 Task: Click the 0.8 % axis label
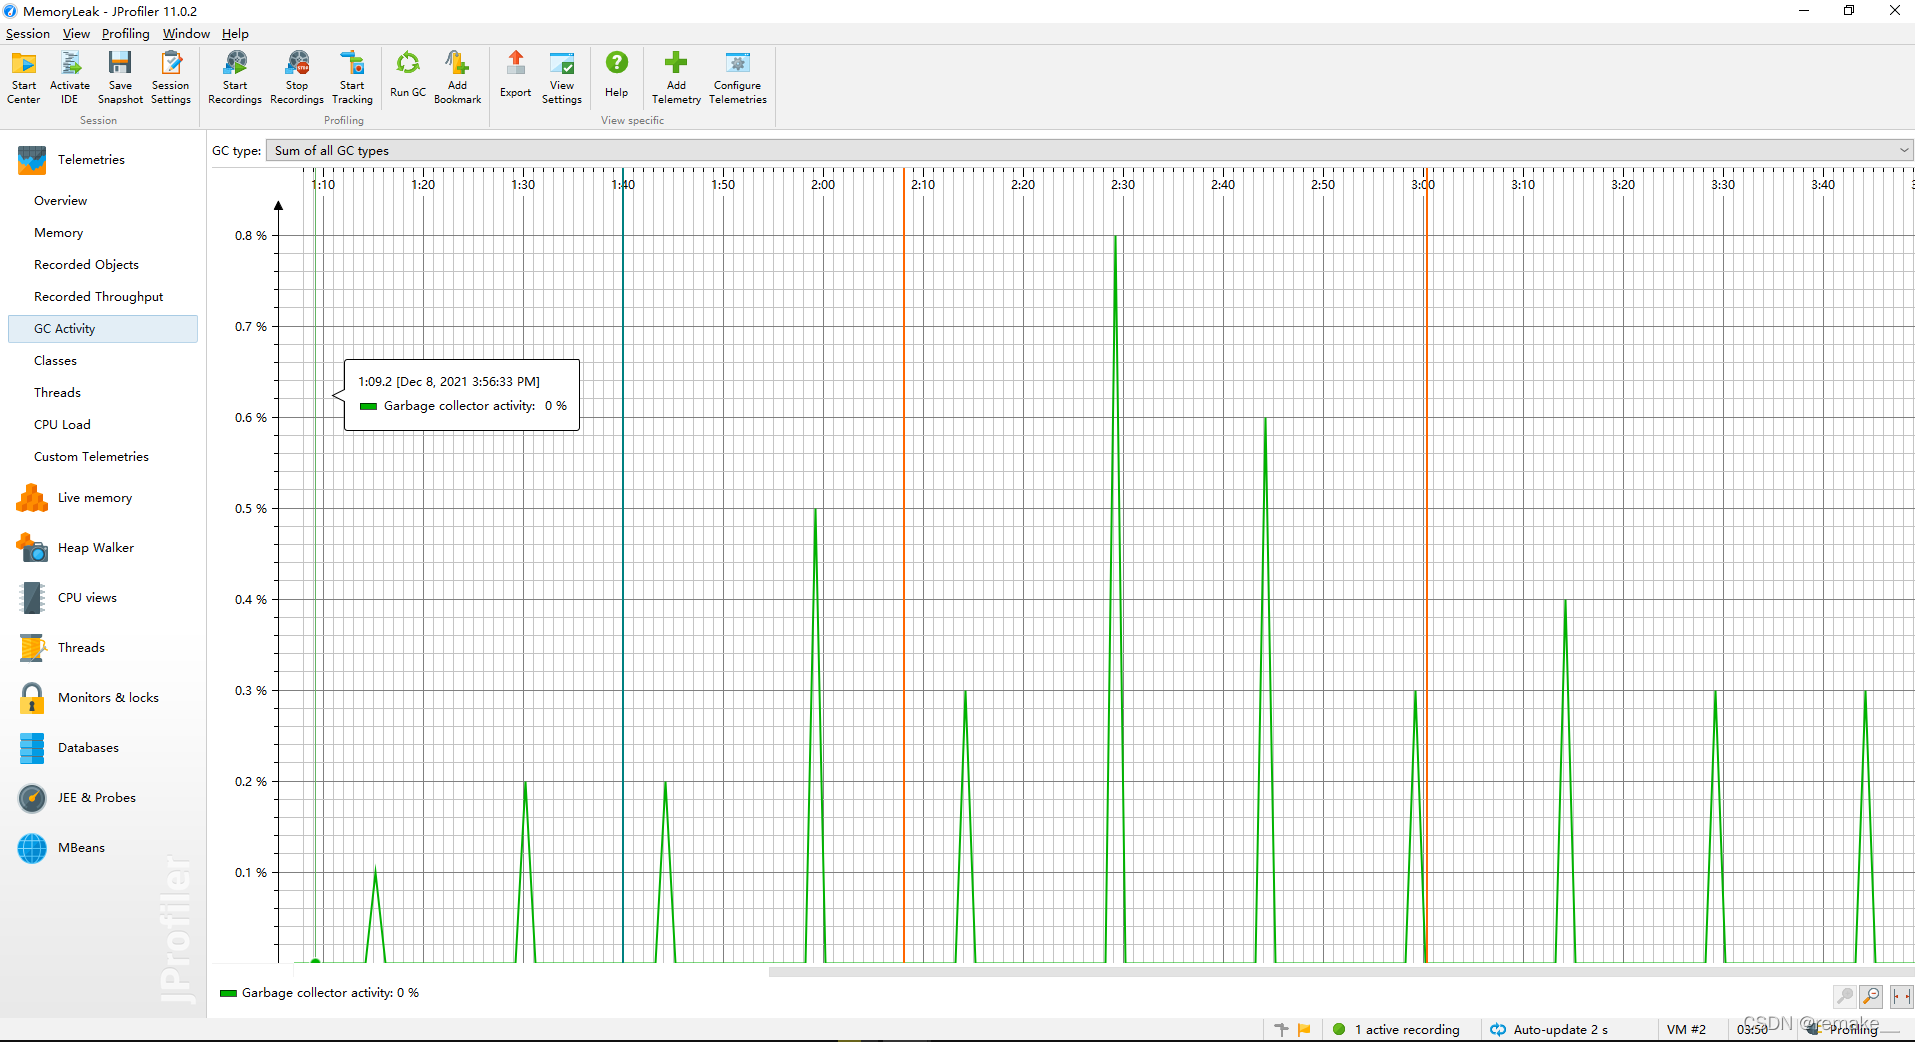coord(251,236)
